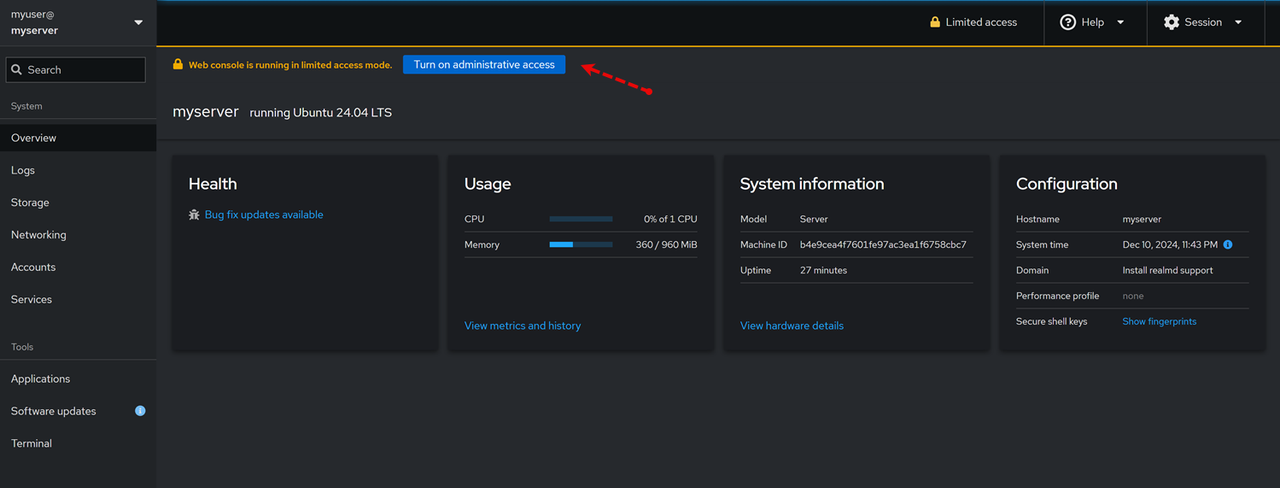Focus the sidebar Search field
The width and height of the screenshot is (1280, 488).
point(76,70)
